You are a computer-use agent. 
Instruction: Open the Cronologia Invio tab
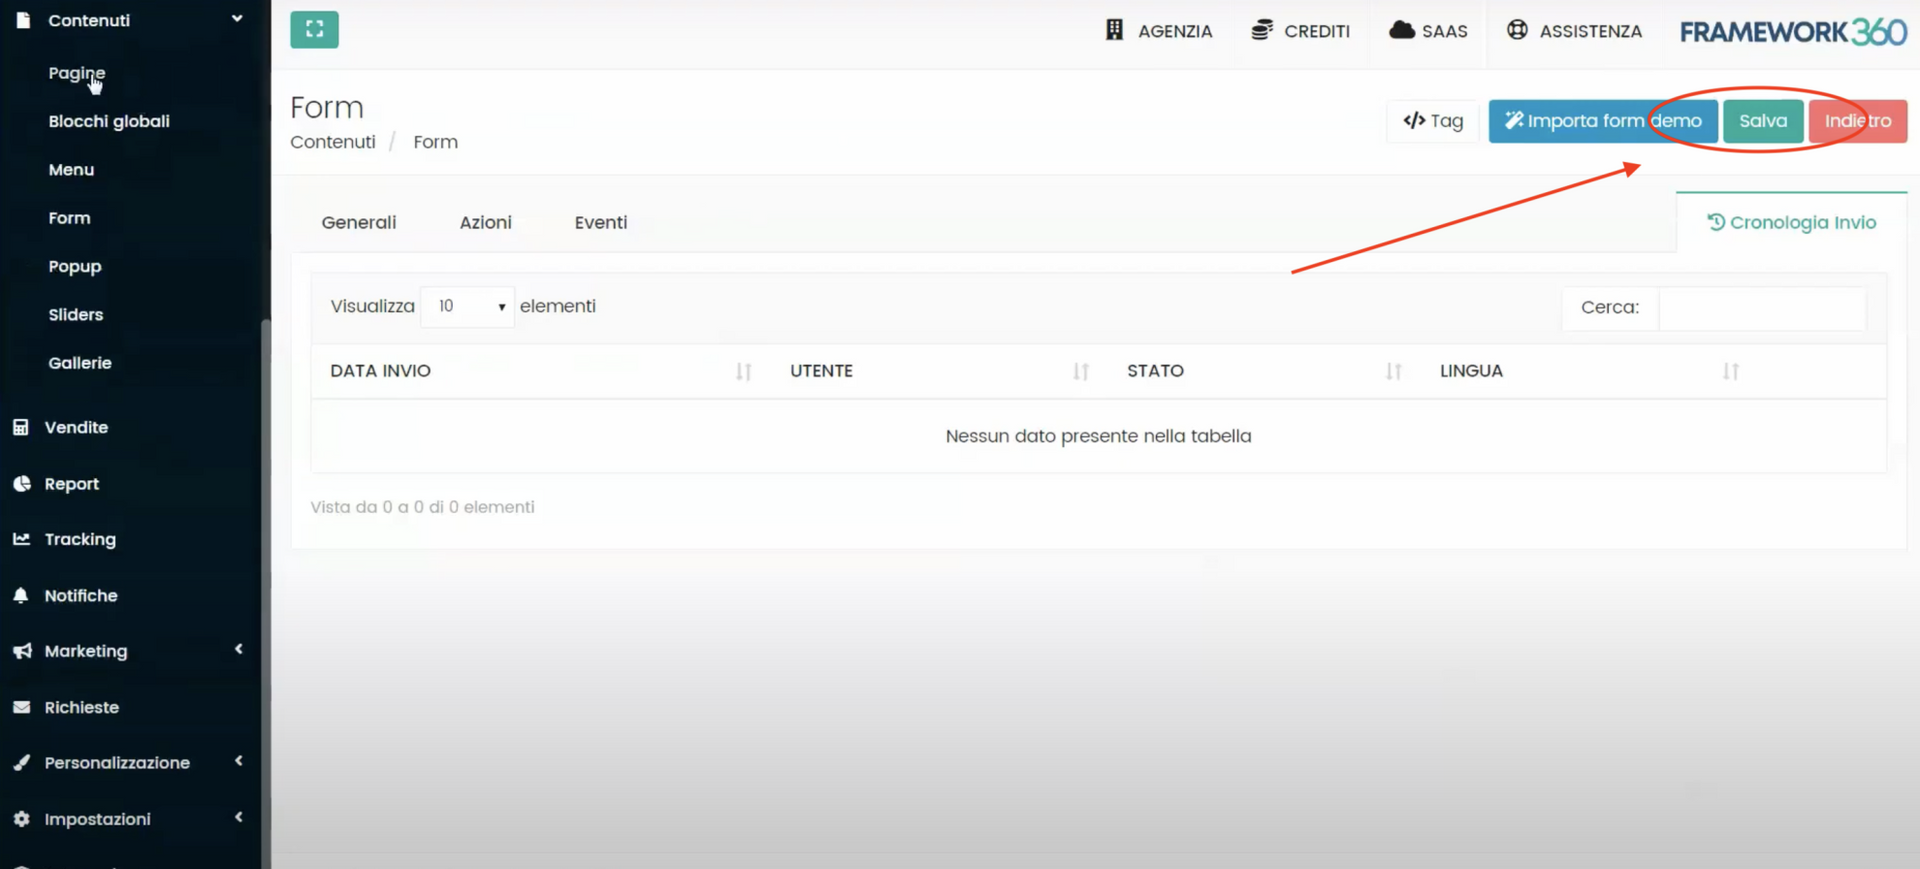pos(1791,223)
